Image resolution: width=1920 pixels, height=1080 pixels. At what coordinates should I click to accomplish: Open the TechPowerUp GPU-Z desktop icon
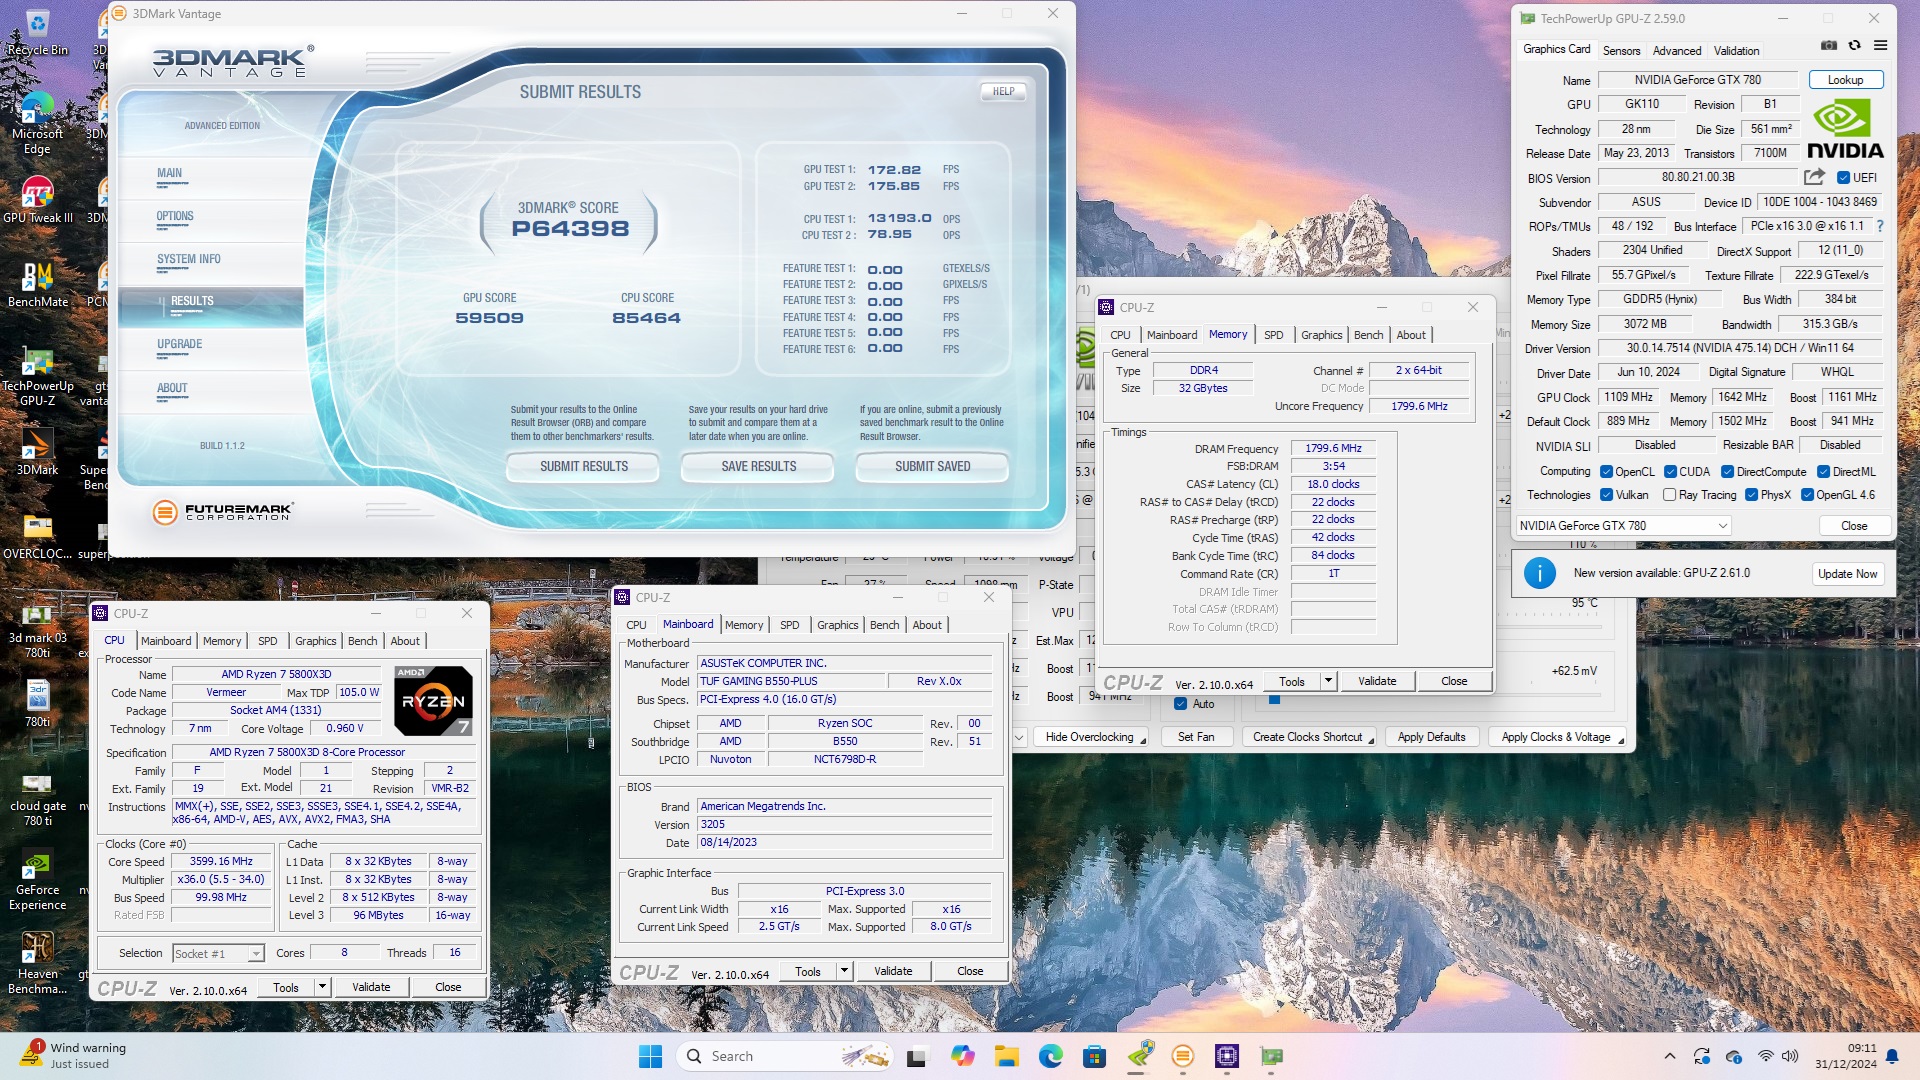pos(38,375)
